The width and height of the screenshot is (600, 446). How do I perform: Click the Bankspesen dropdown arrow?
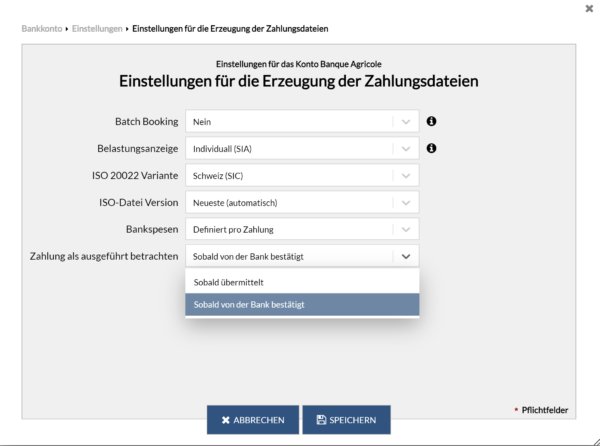405,229
